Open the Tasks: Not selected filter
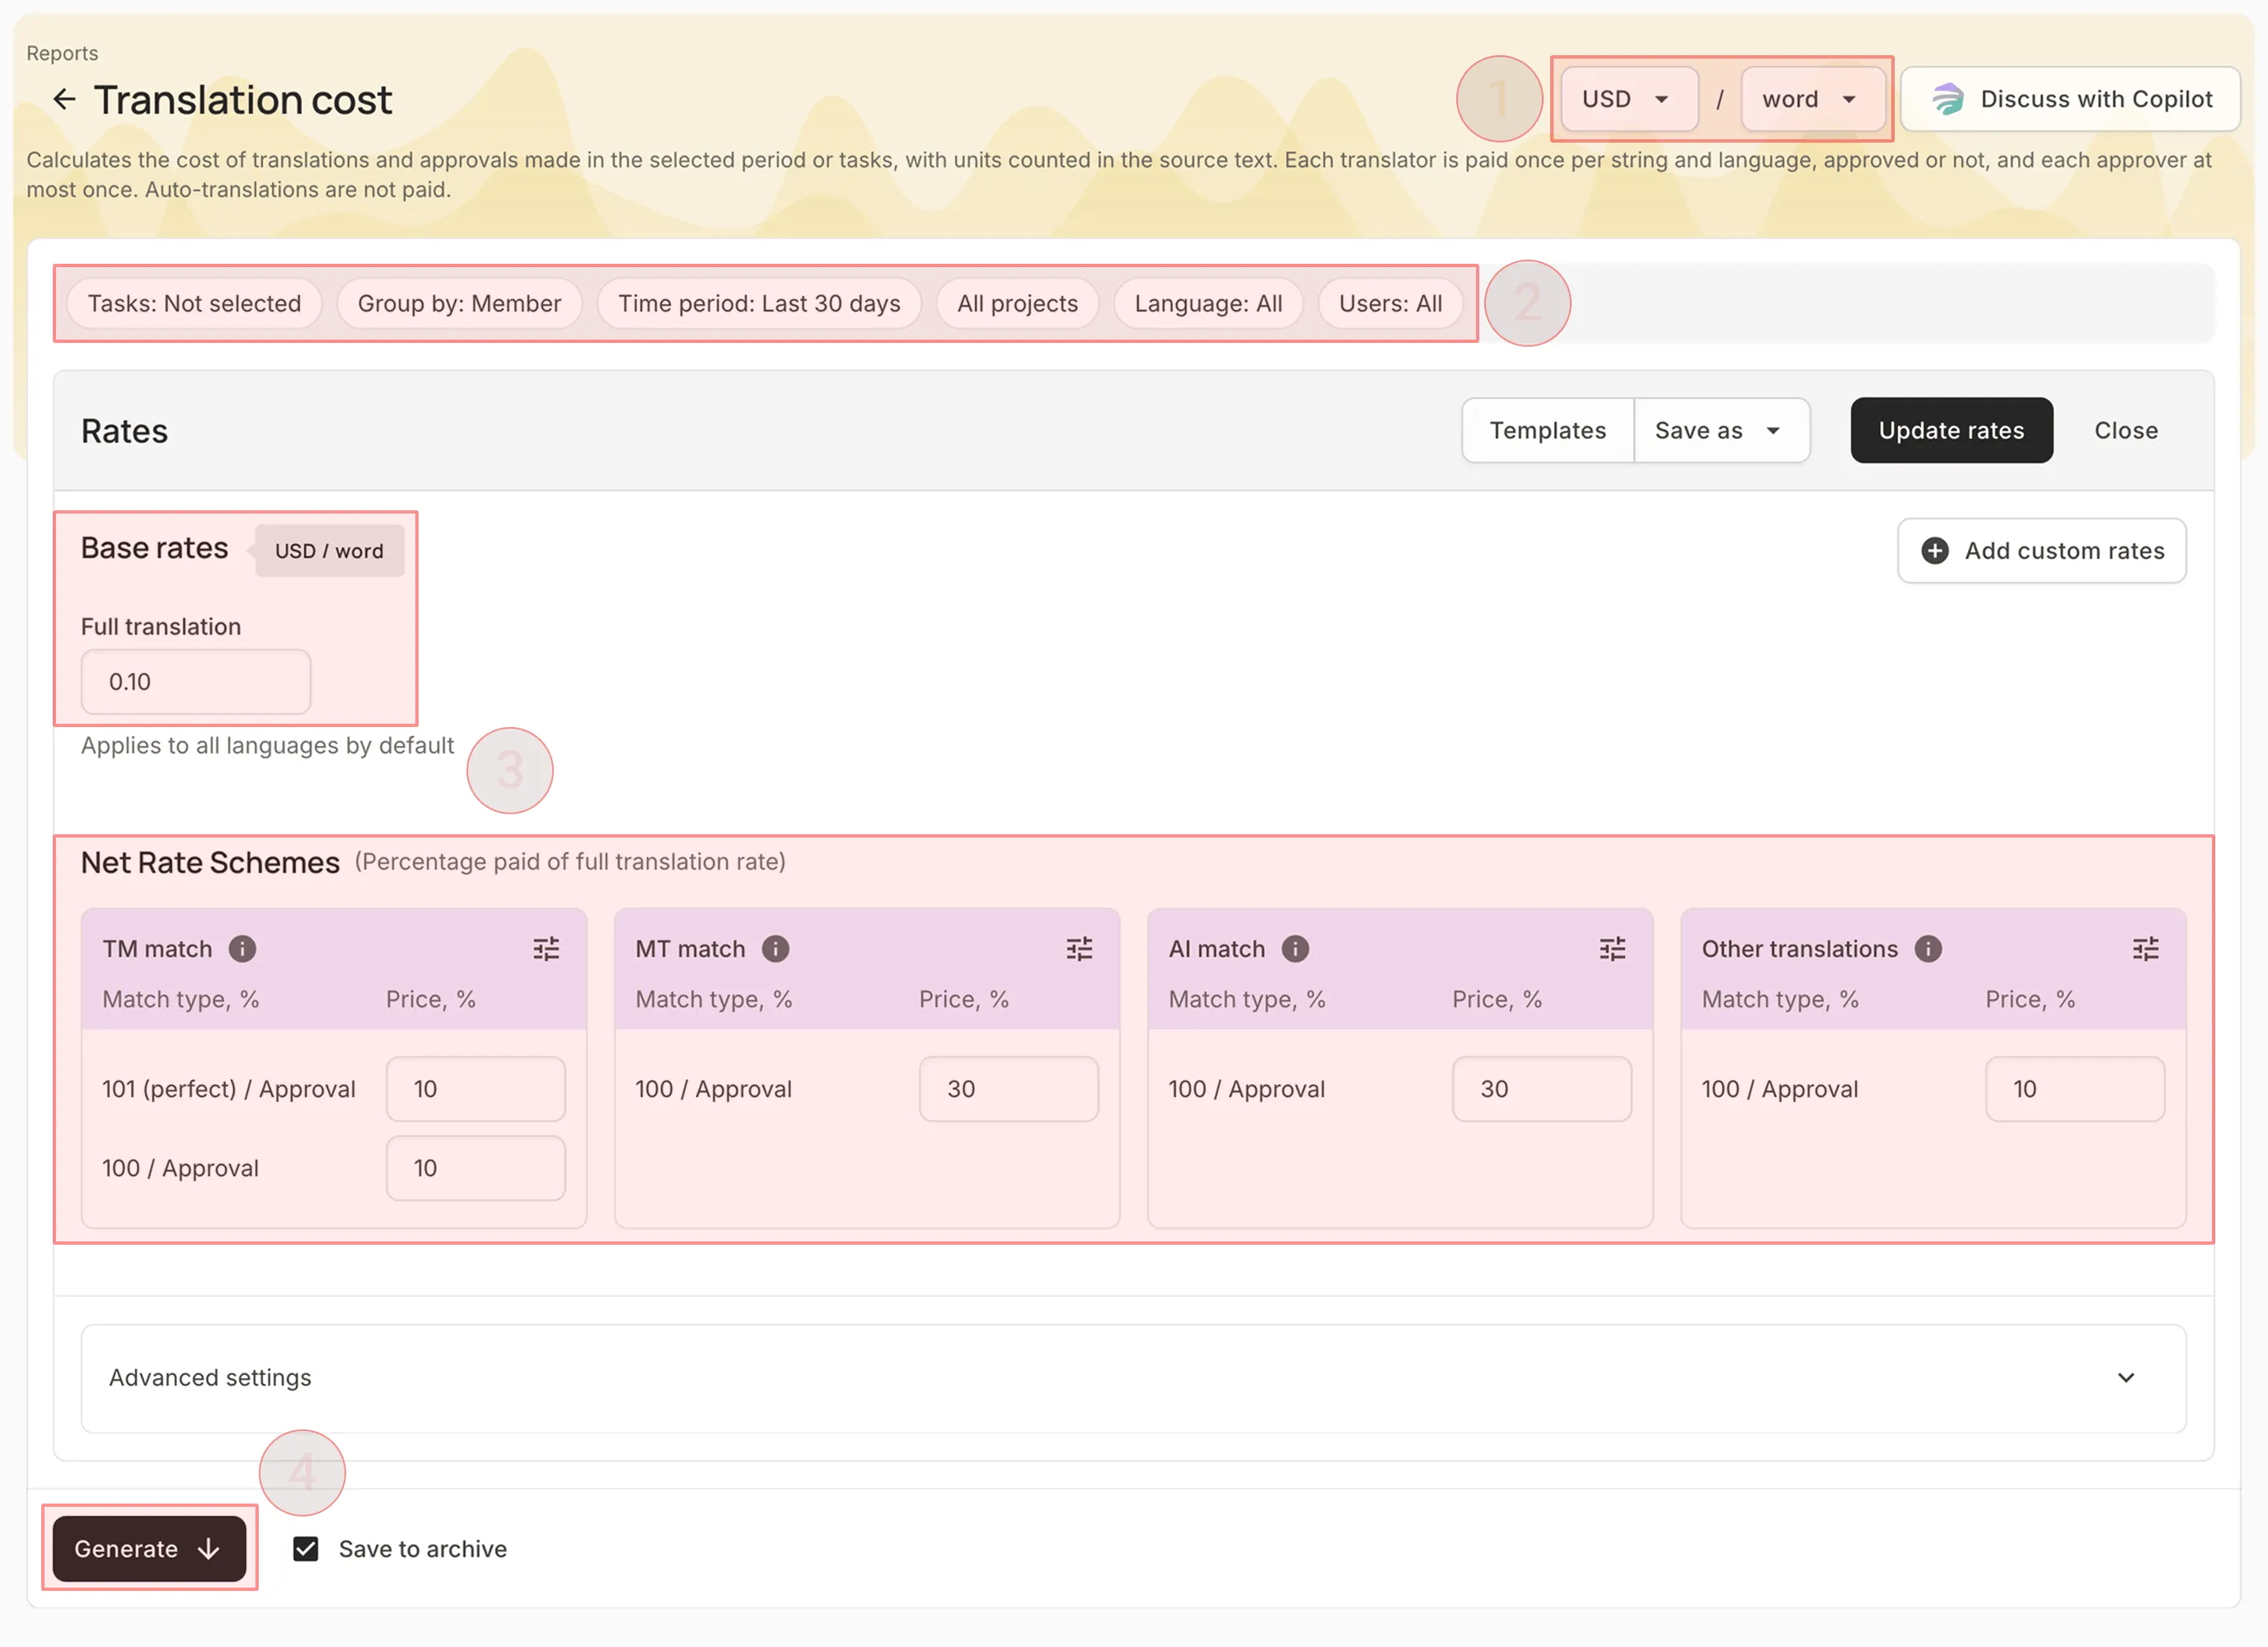 click(x=194, y=303)
